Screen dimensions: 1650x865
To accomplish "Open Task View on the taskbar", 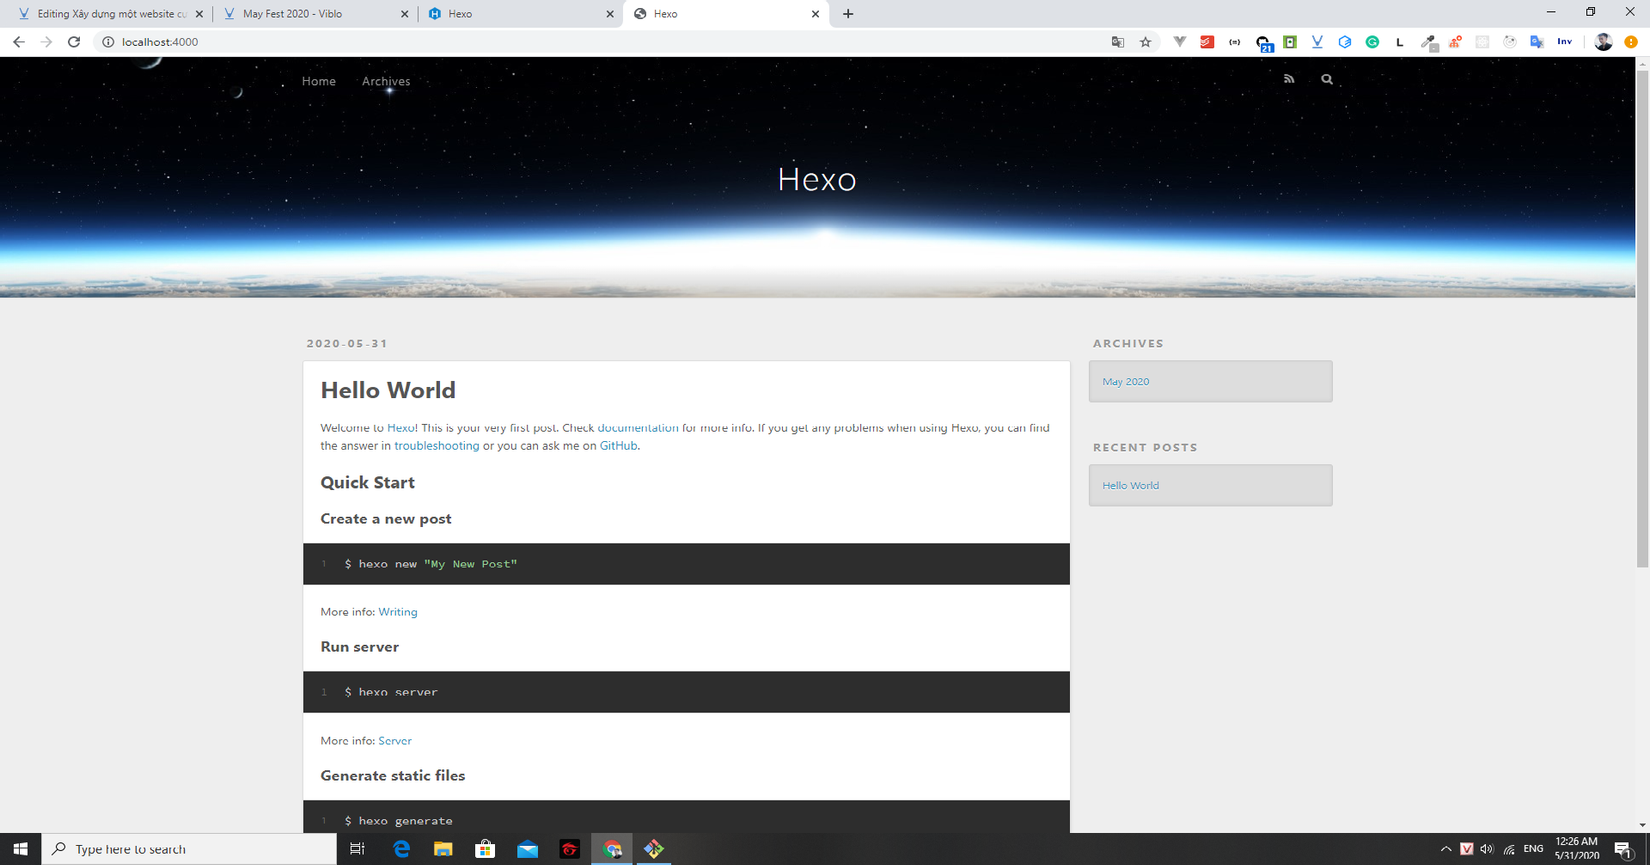I will (x=357, y=849).
